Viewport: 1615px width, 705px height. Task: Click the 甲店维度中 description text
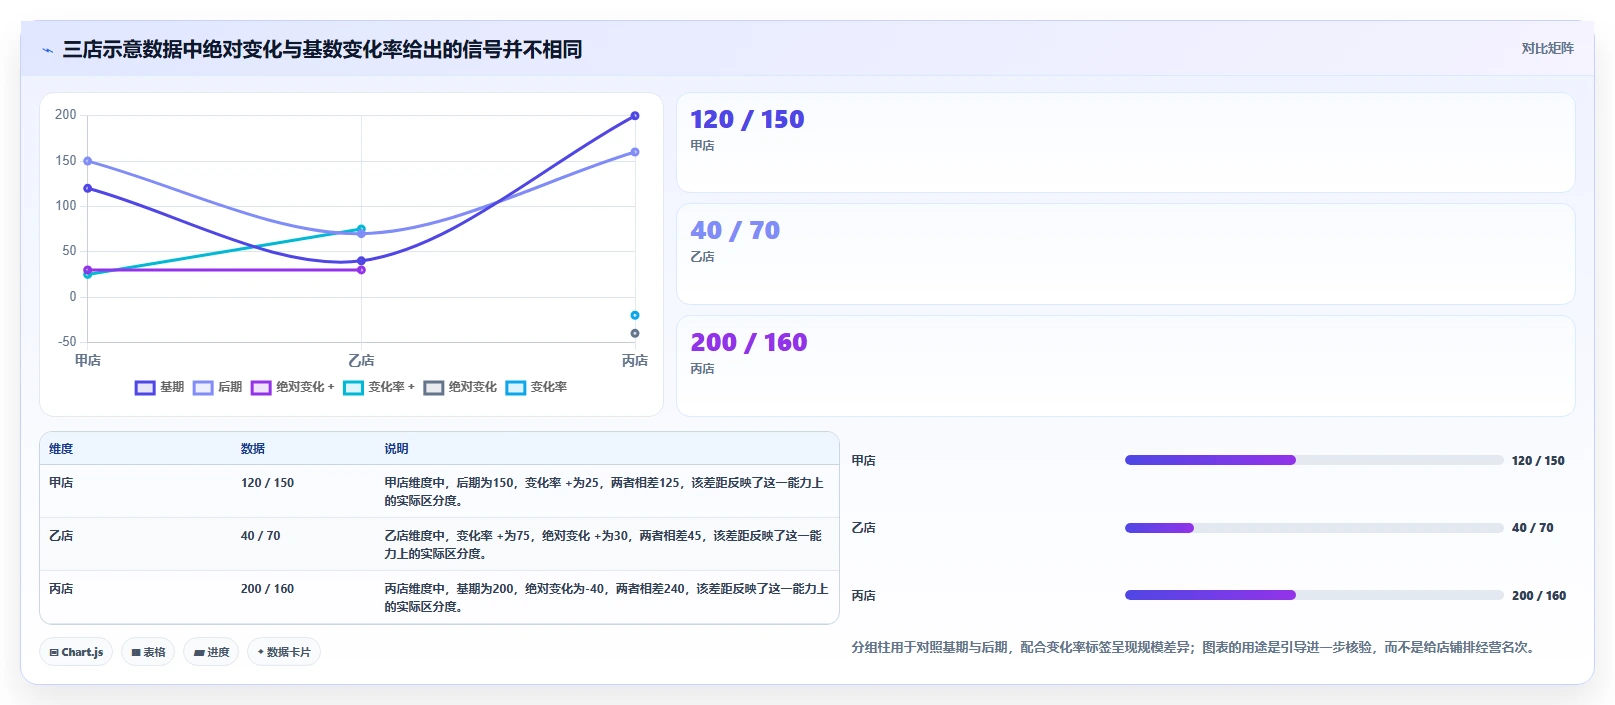[x=605, y=492]
